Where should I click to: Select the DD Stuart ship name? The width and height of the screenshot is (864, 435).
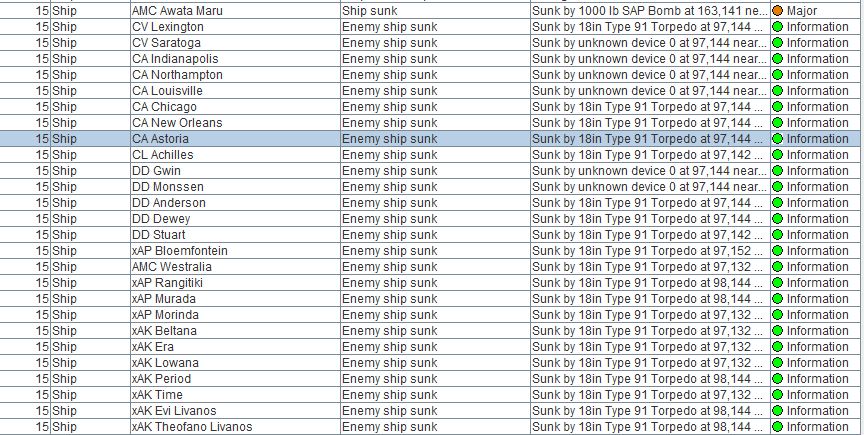click(x=159, y=234)
